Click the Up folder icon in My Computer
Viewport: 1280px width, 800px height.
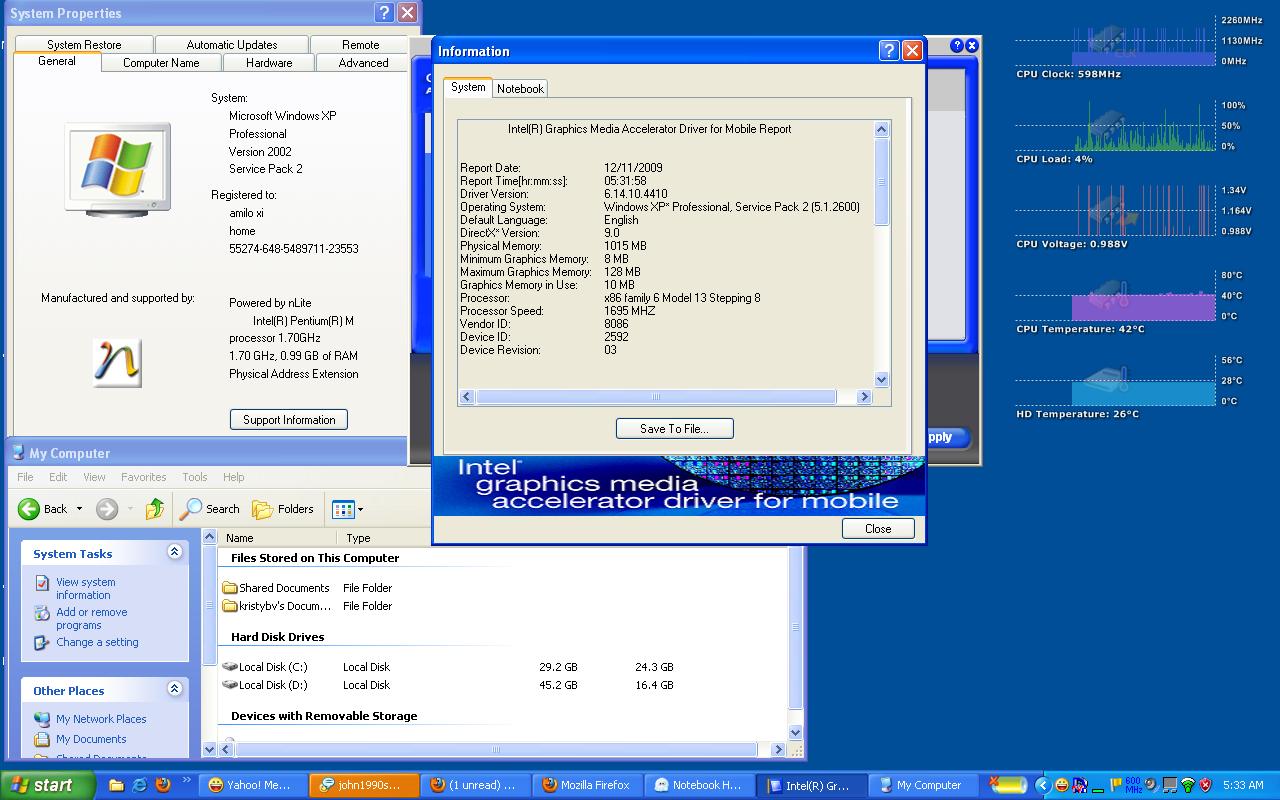[155, 509]
